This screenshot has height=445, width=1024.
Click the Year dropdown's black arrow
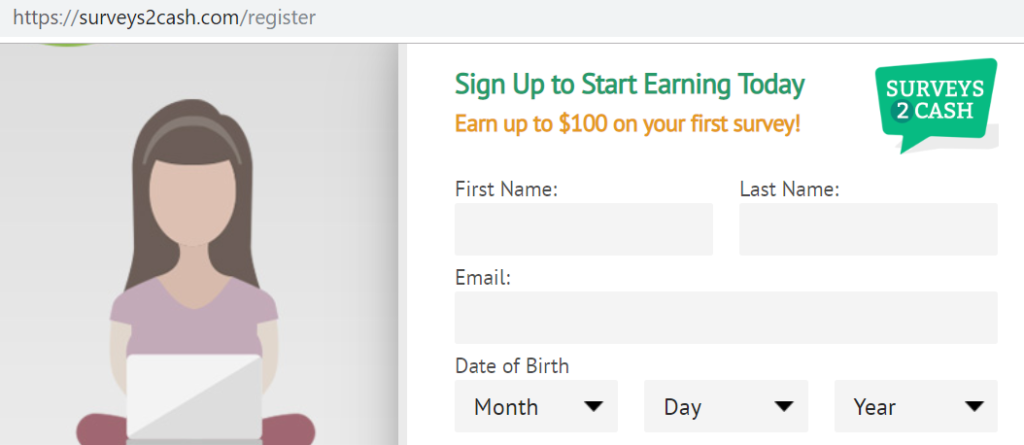coord(974,406)
